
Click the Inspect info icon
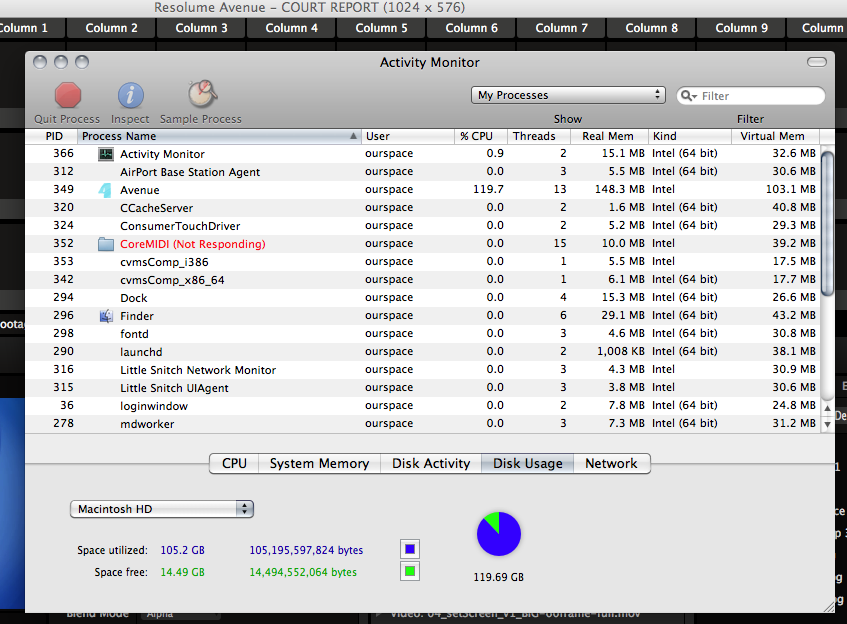[130, 96]
